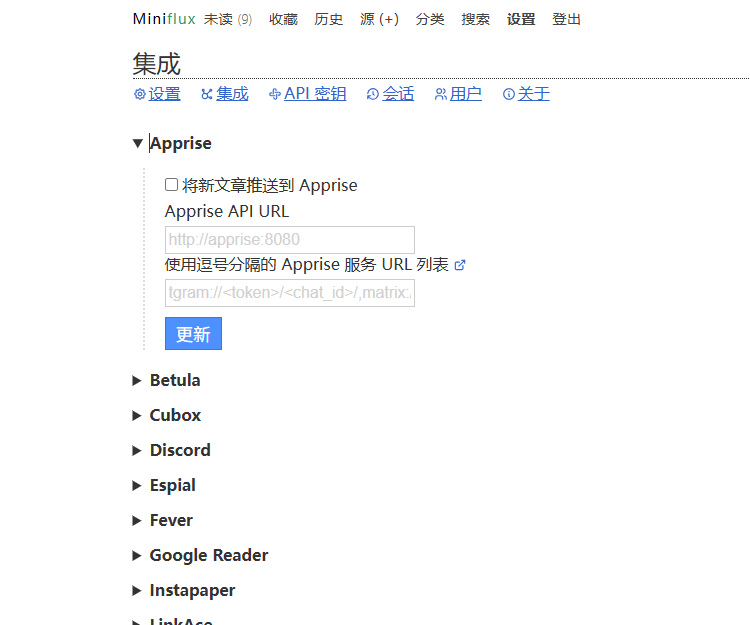Go to 收藏 in the top navigation
750x625 pixels.
pyautogui.click(x=283, y=19)
